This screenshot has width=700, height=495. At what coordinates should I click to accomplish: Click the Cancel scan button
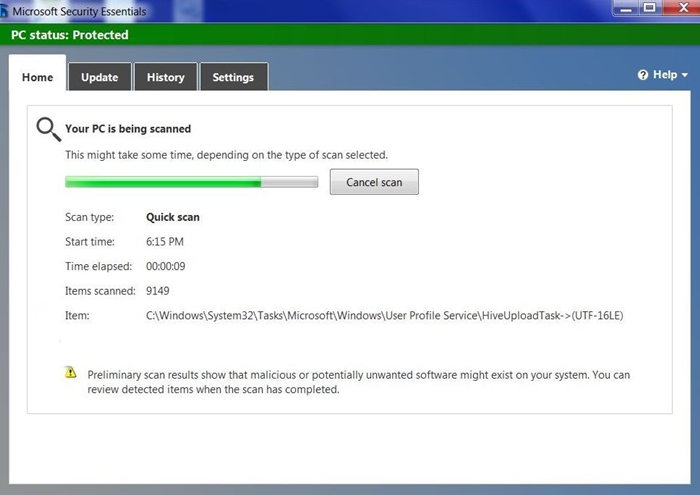pos(374,182)
